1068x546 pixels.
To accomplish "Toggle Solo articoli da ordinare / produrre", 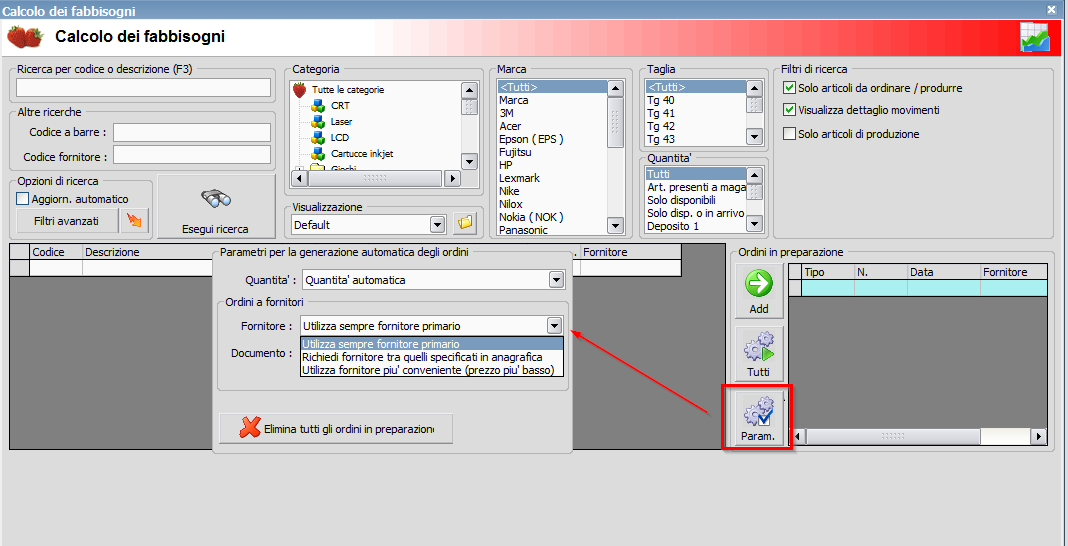I will click(x=789, y=88).
